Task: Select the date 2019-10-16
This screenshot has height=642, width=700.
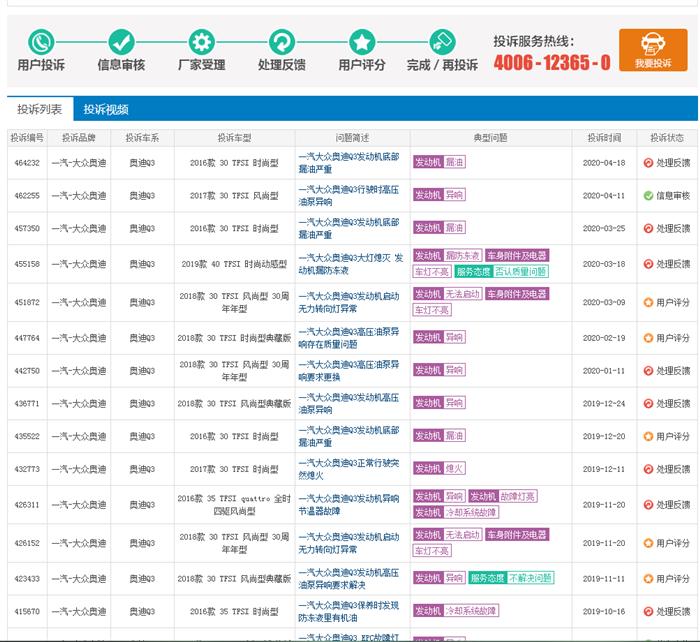Action: coord(604,611)
